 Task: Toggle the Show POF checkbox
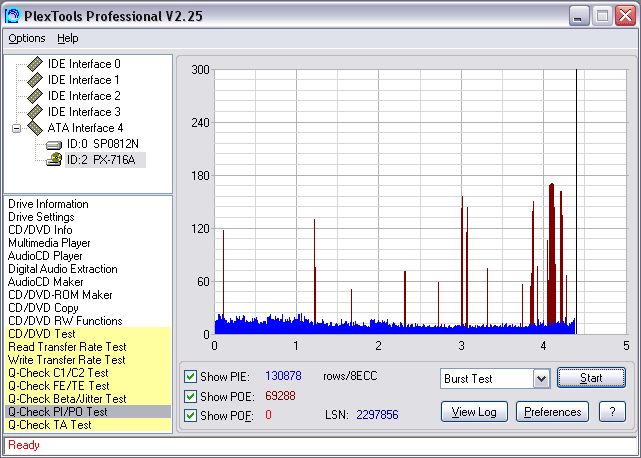[190, 415]
